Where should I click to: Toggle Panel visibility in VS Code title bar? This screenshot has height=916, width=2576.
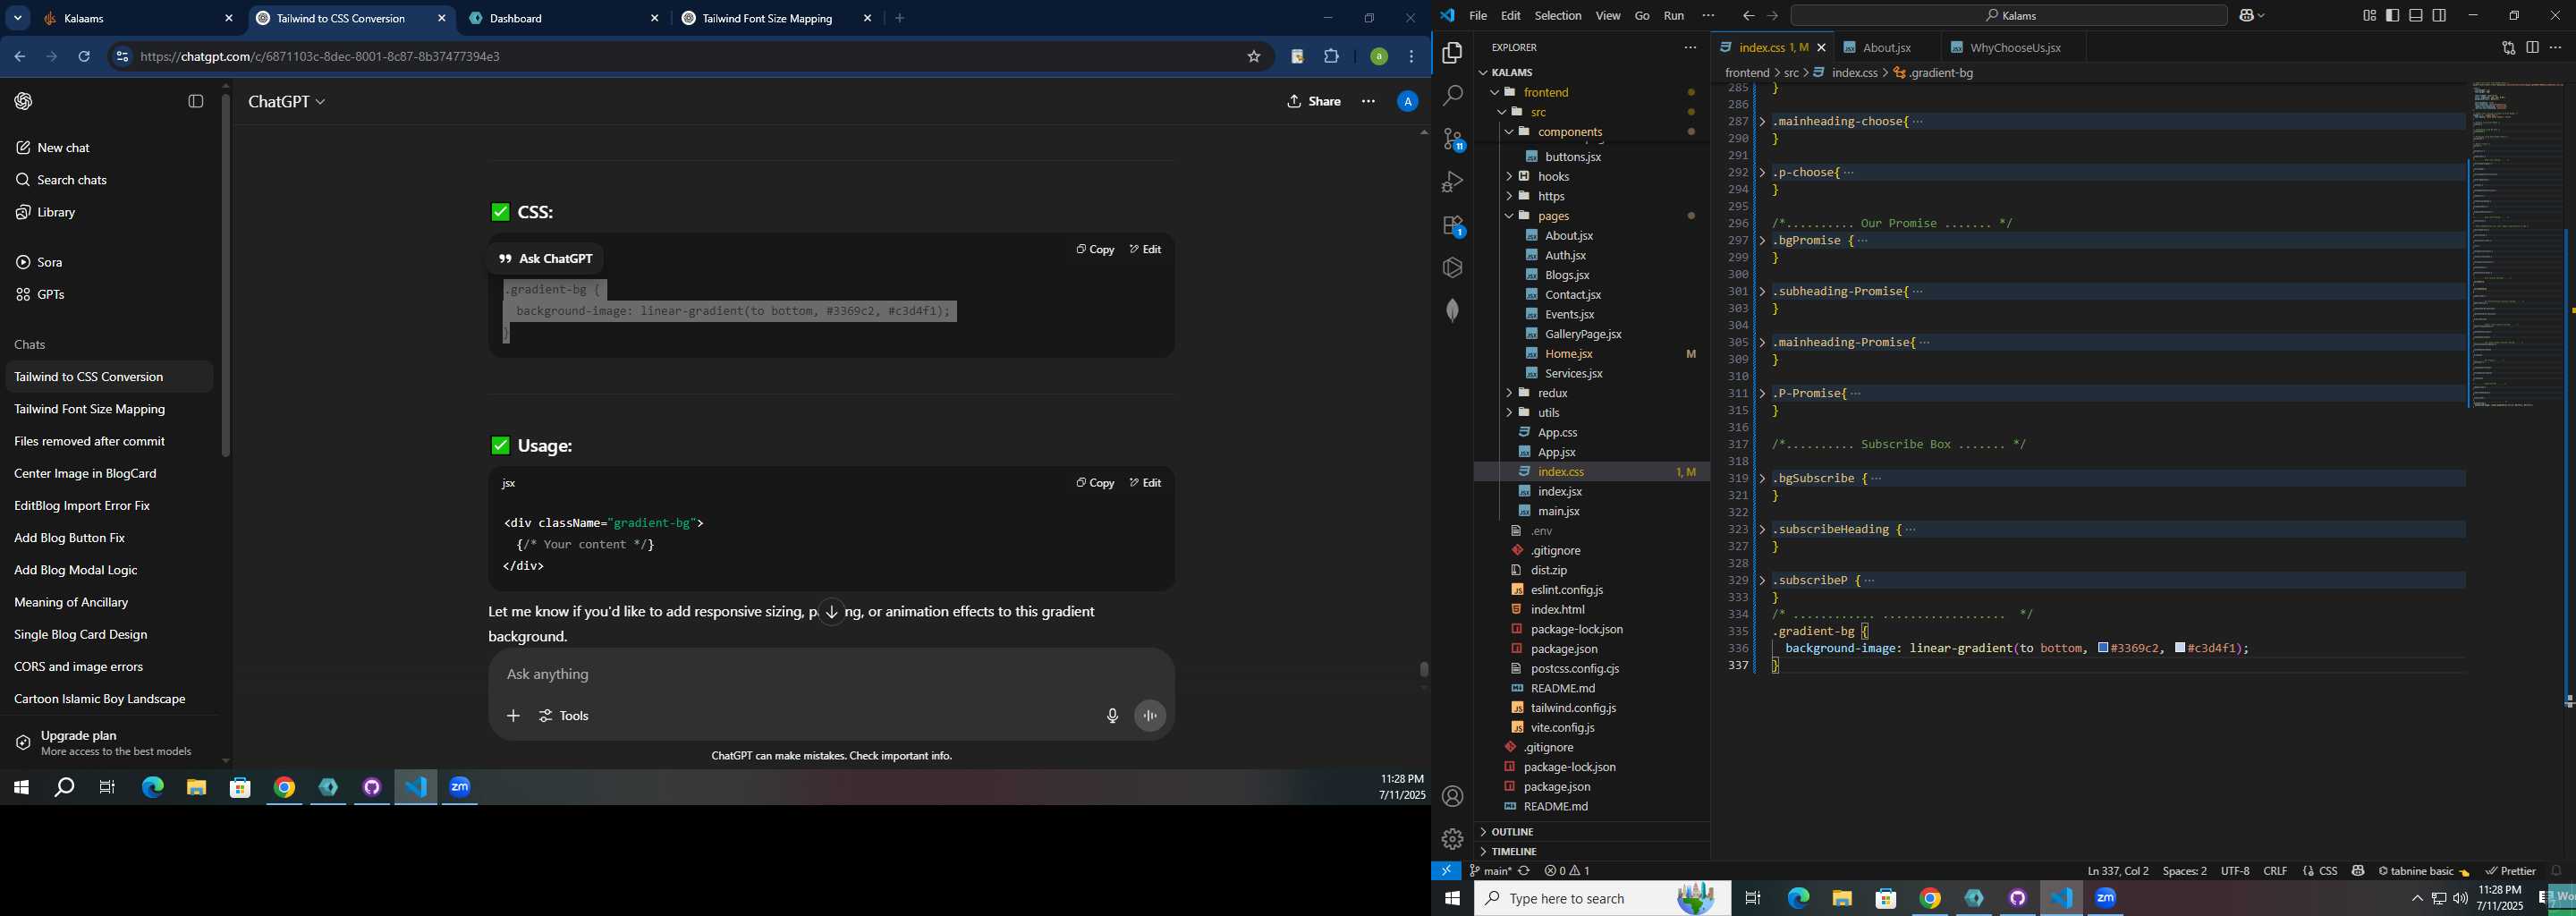point(2416,16)
